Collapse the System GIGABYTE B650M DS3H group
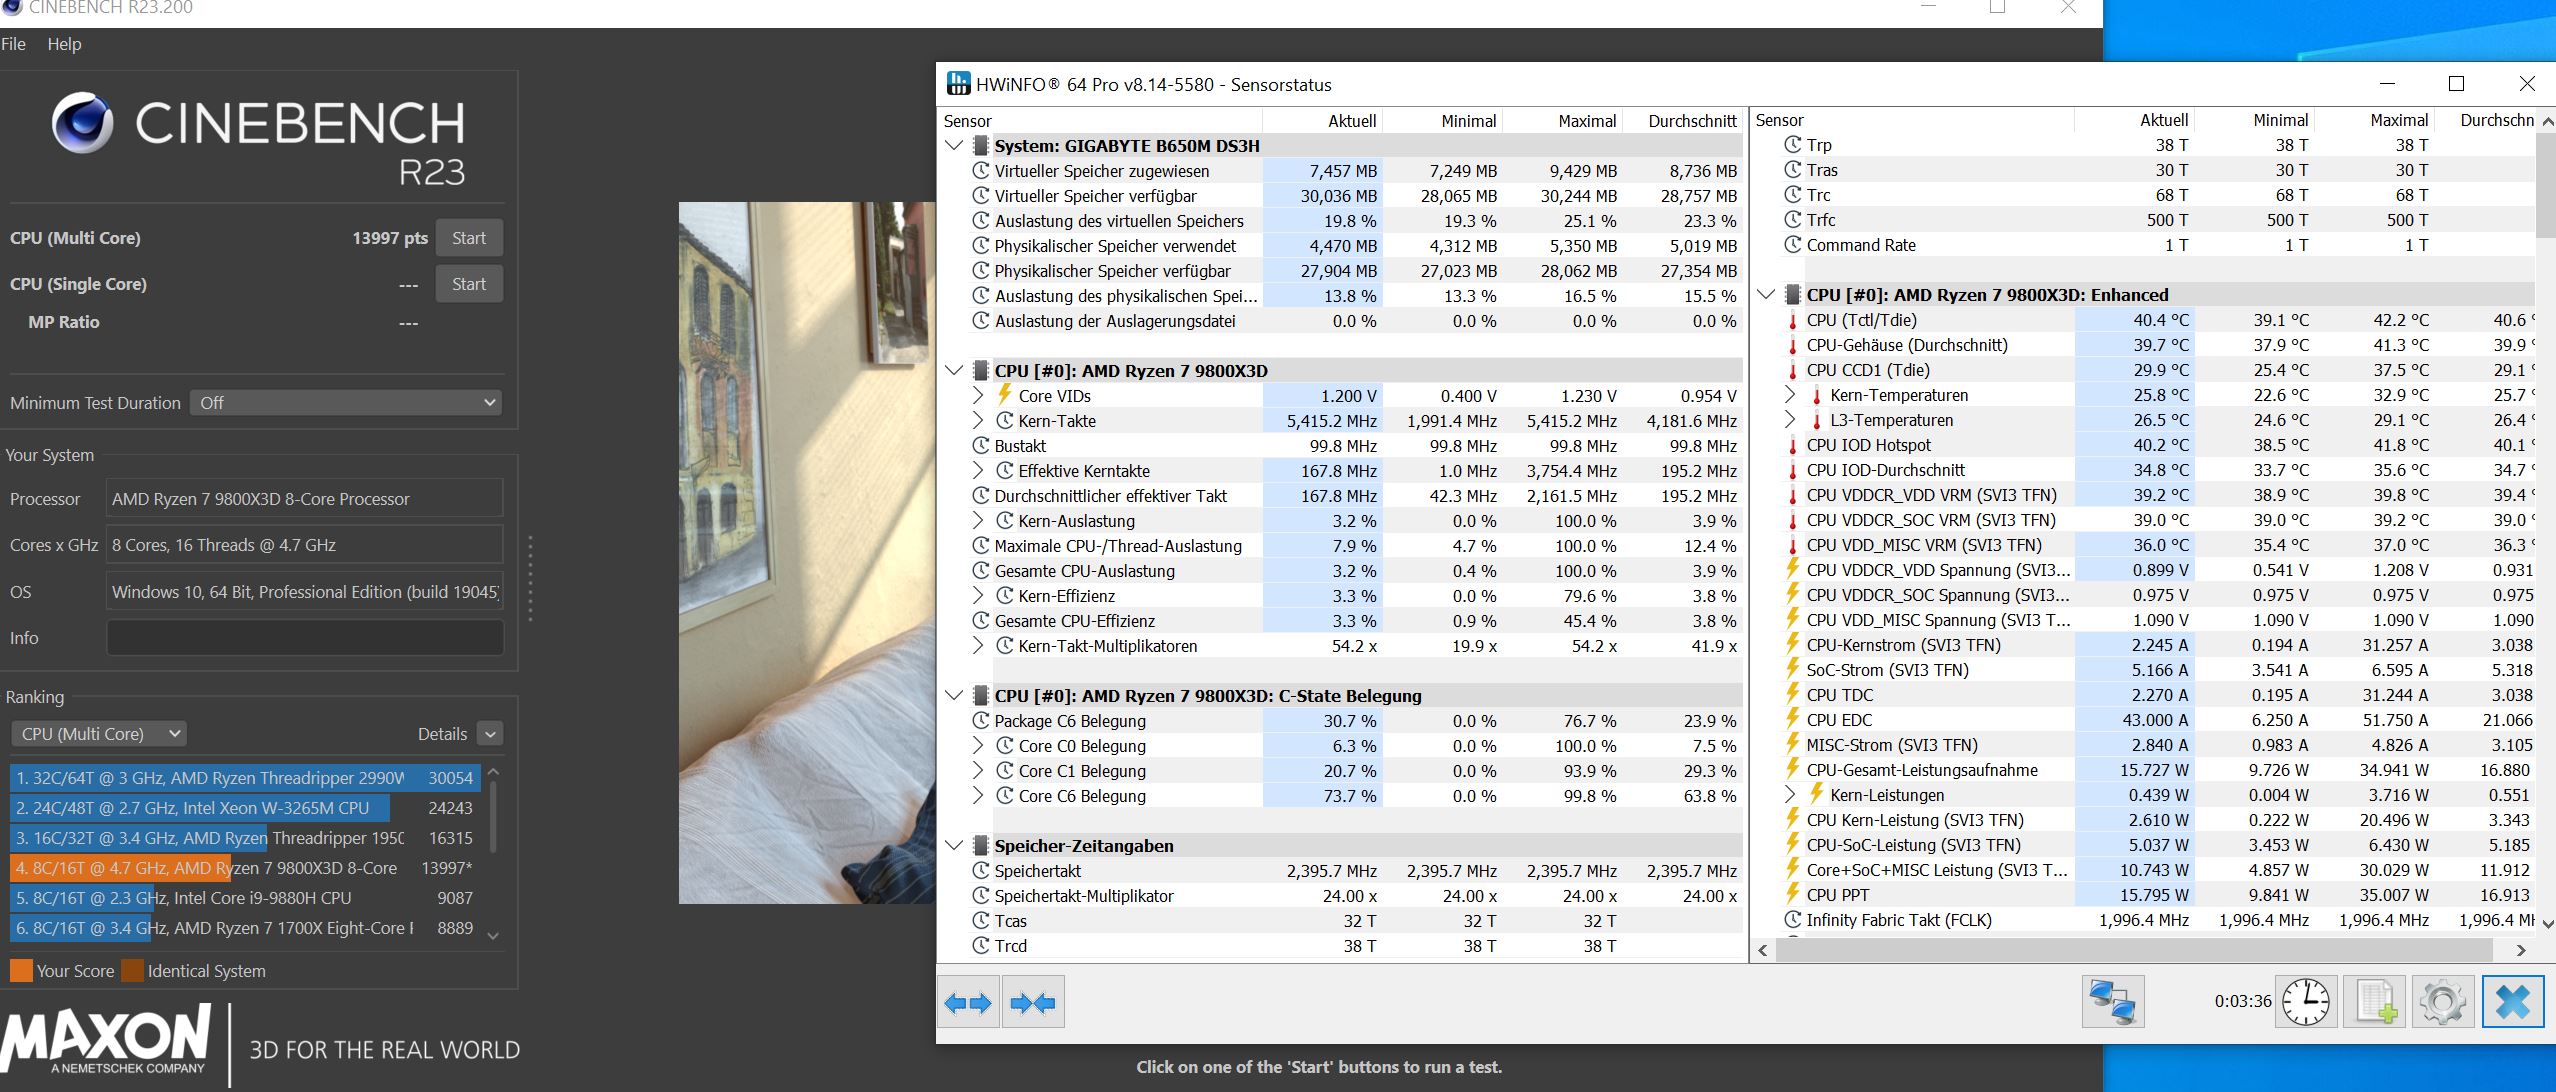The image size is (2556, 1092). point(954,146)
